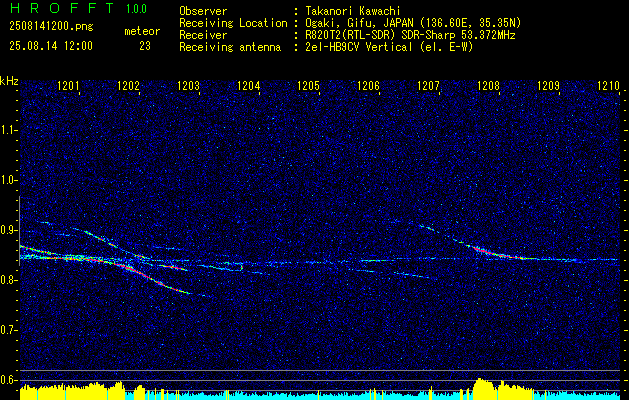Click the meteor count value 23
Image resolution: width=629 pixels, height=400 pixels.
145,46
